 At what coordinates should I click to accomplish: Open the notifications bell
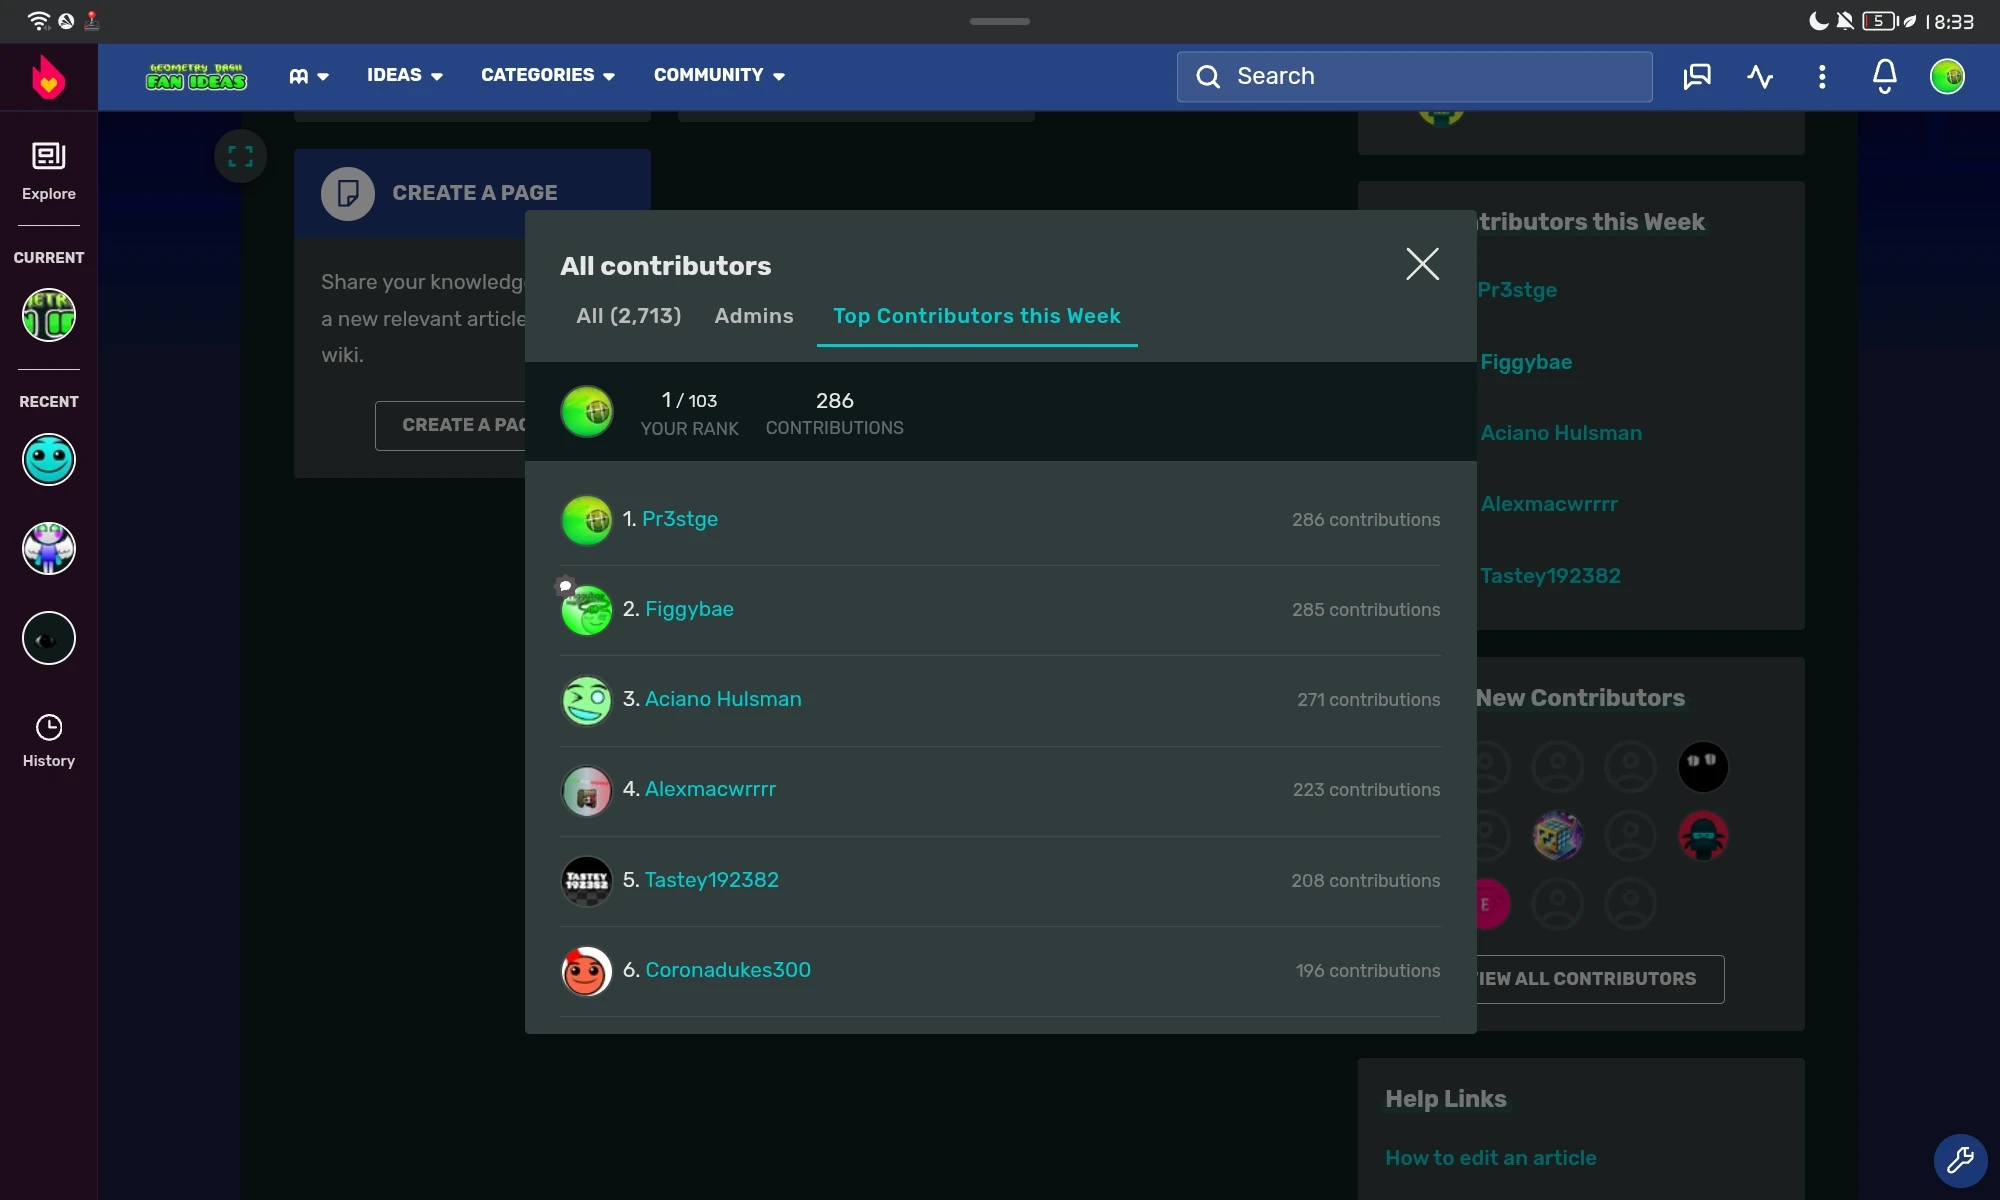point(1885,77)
